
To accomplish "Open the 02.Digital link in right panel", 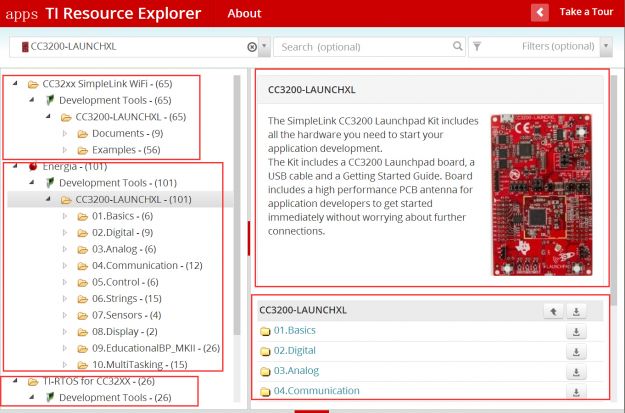I will tap(295, 350).
